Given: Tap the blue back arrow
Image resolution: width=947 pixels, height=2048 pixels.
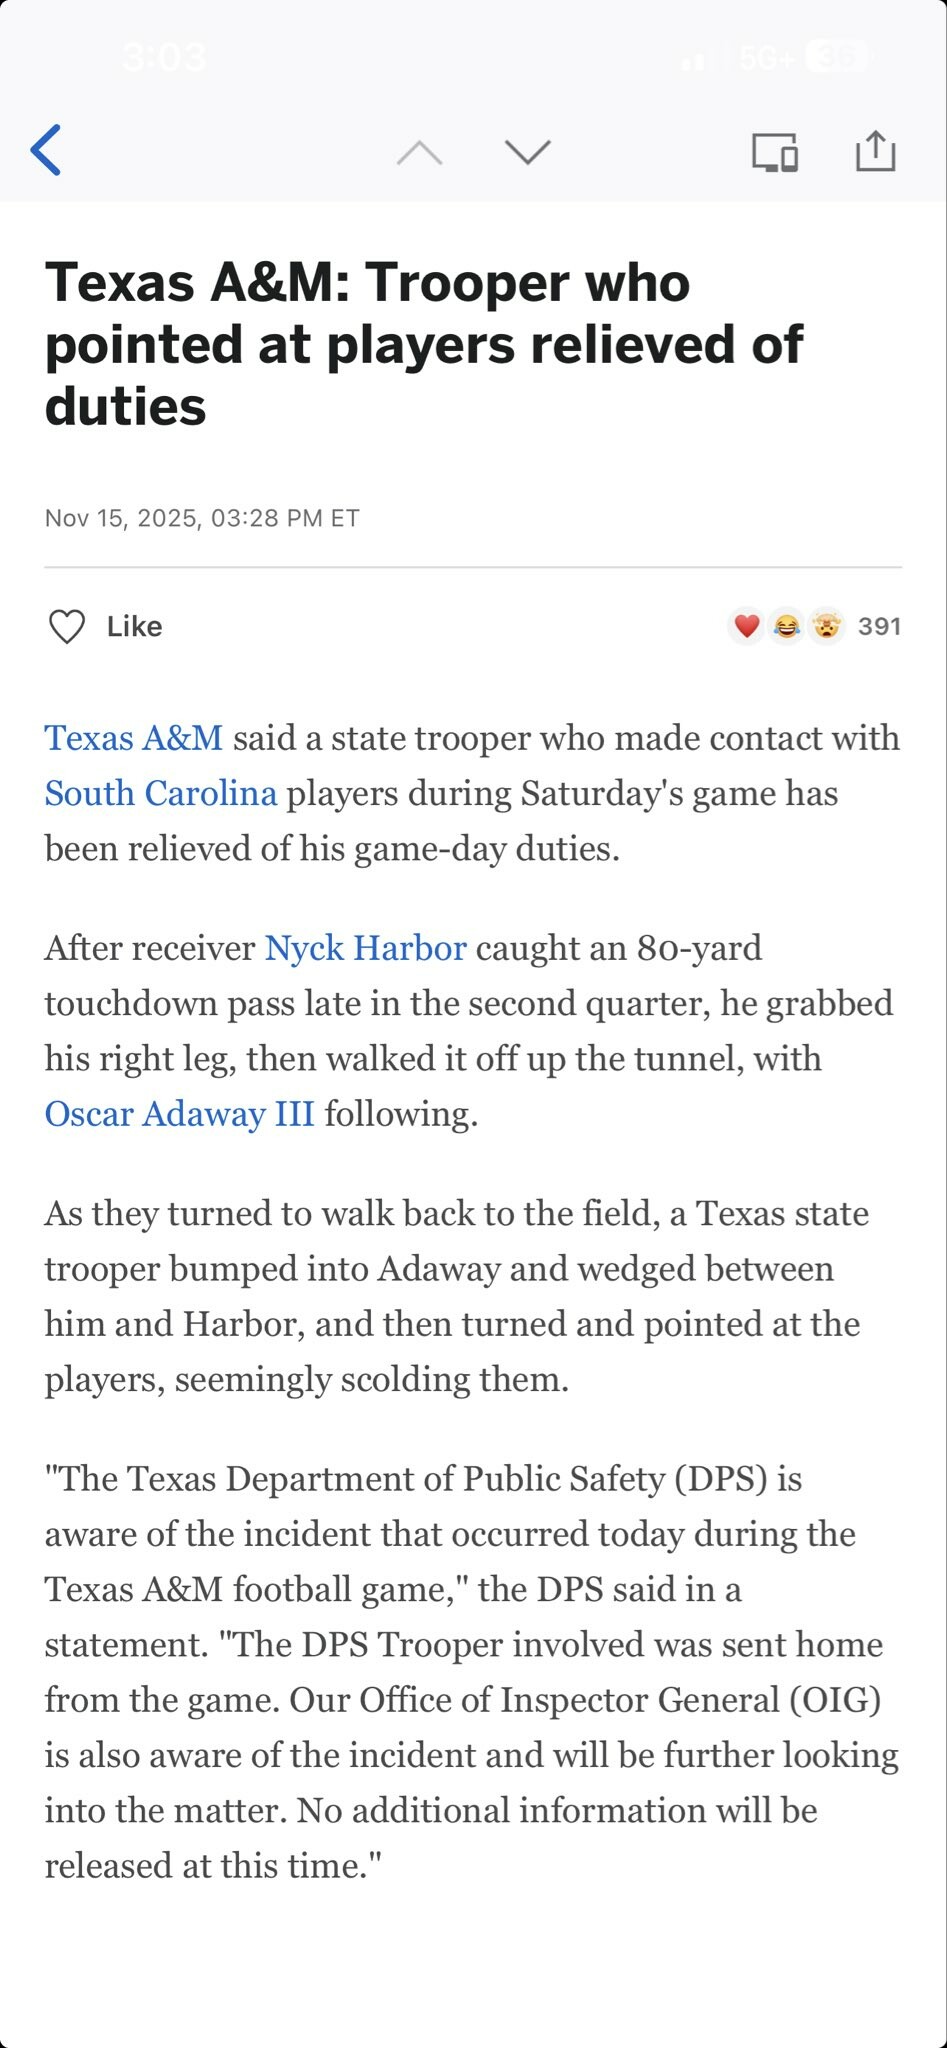Looking at the screenshot, I should [x=46, y=150].
